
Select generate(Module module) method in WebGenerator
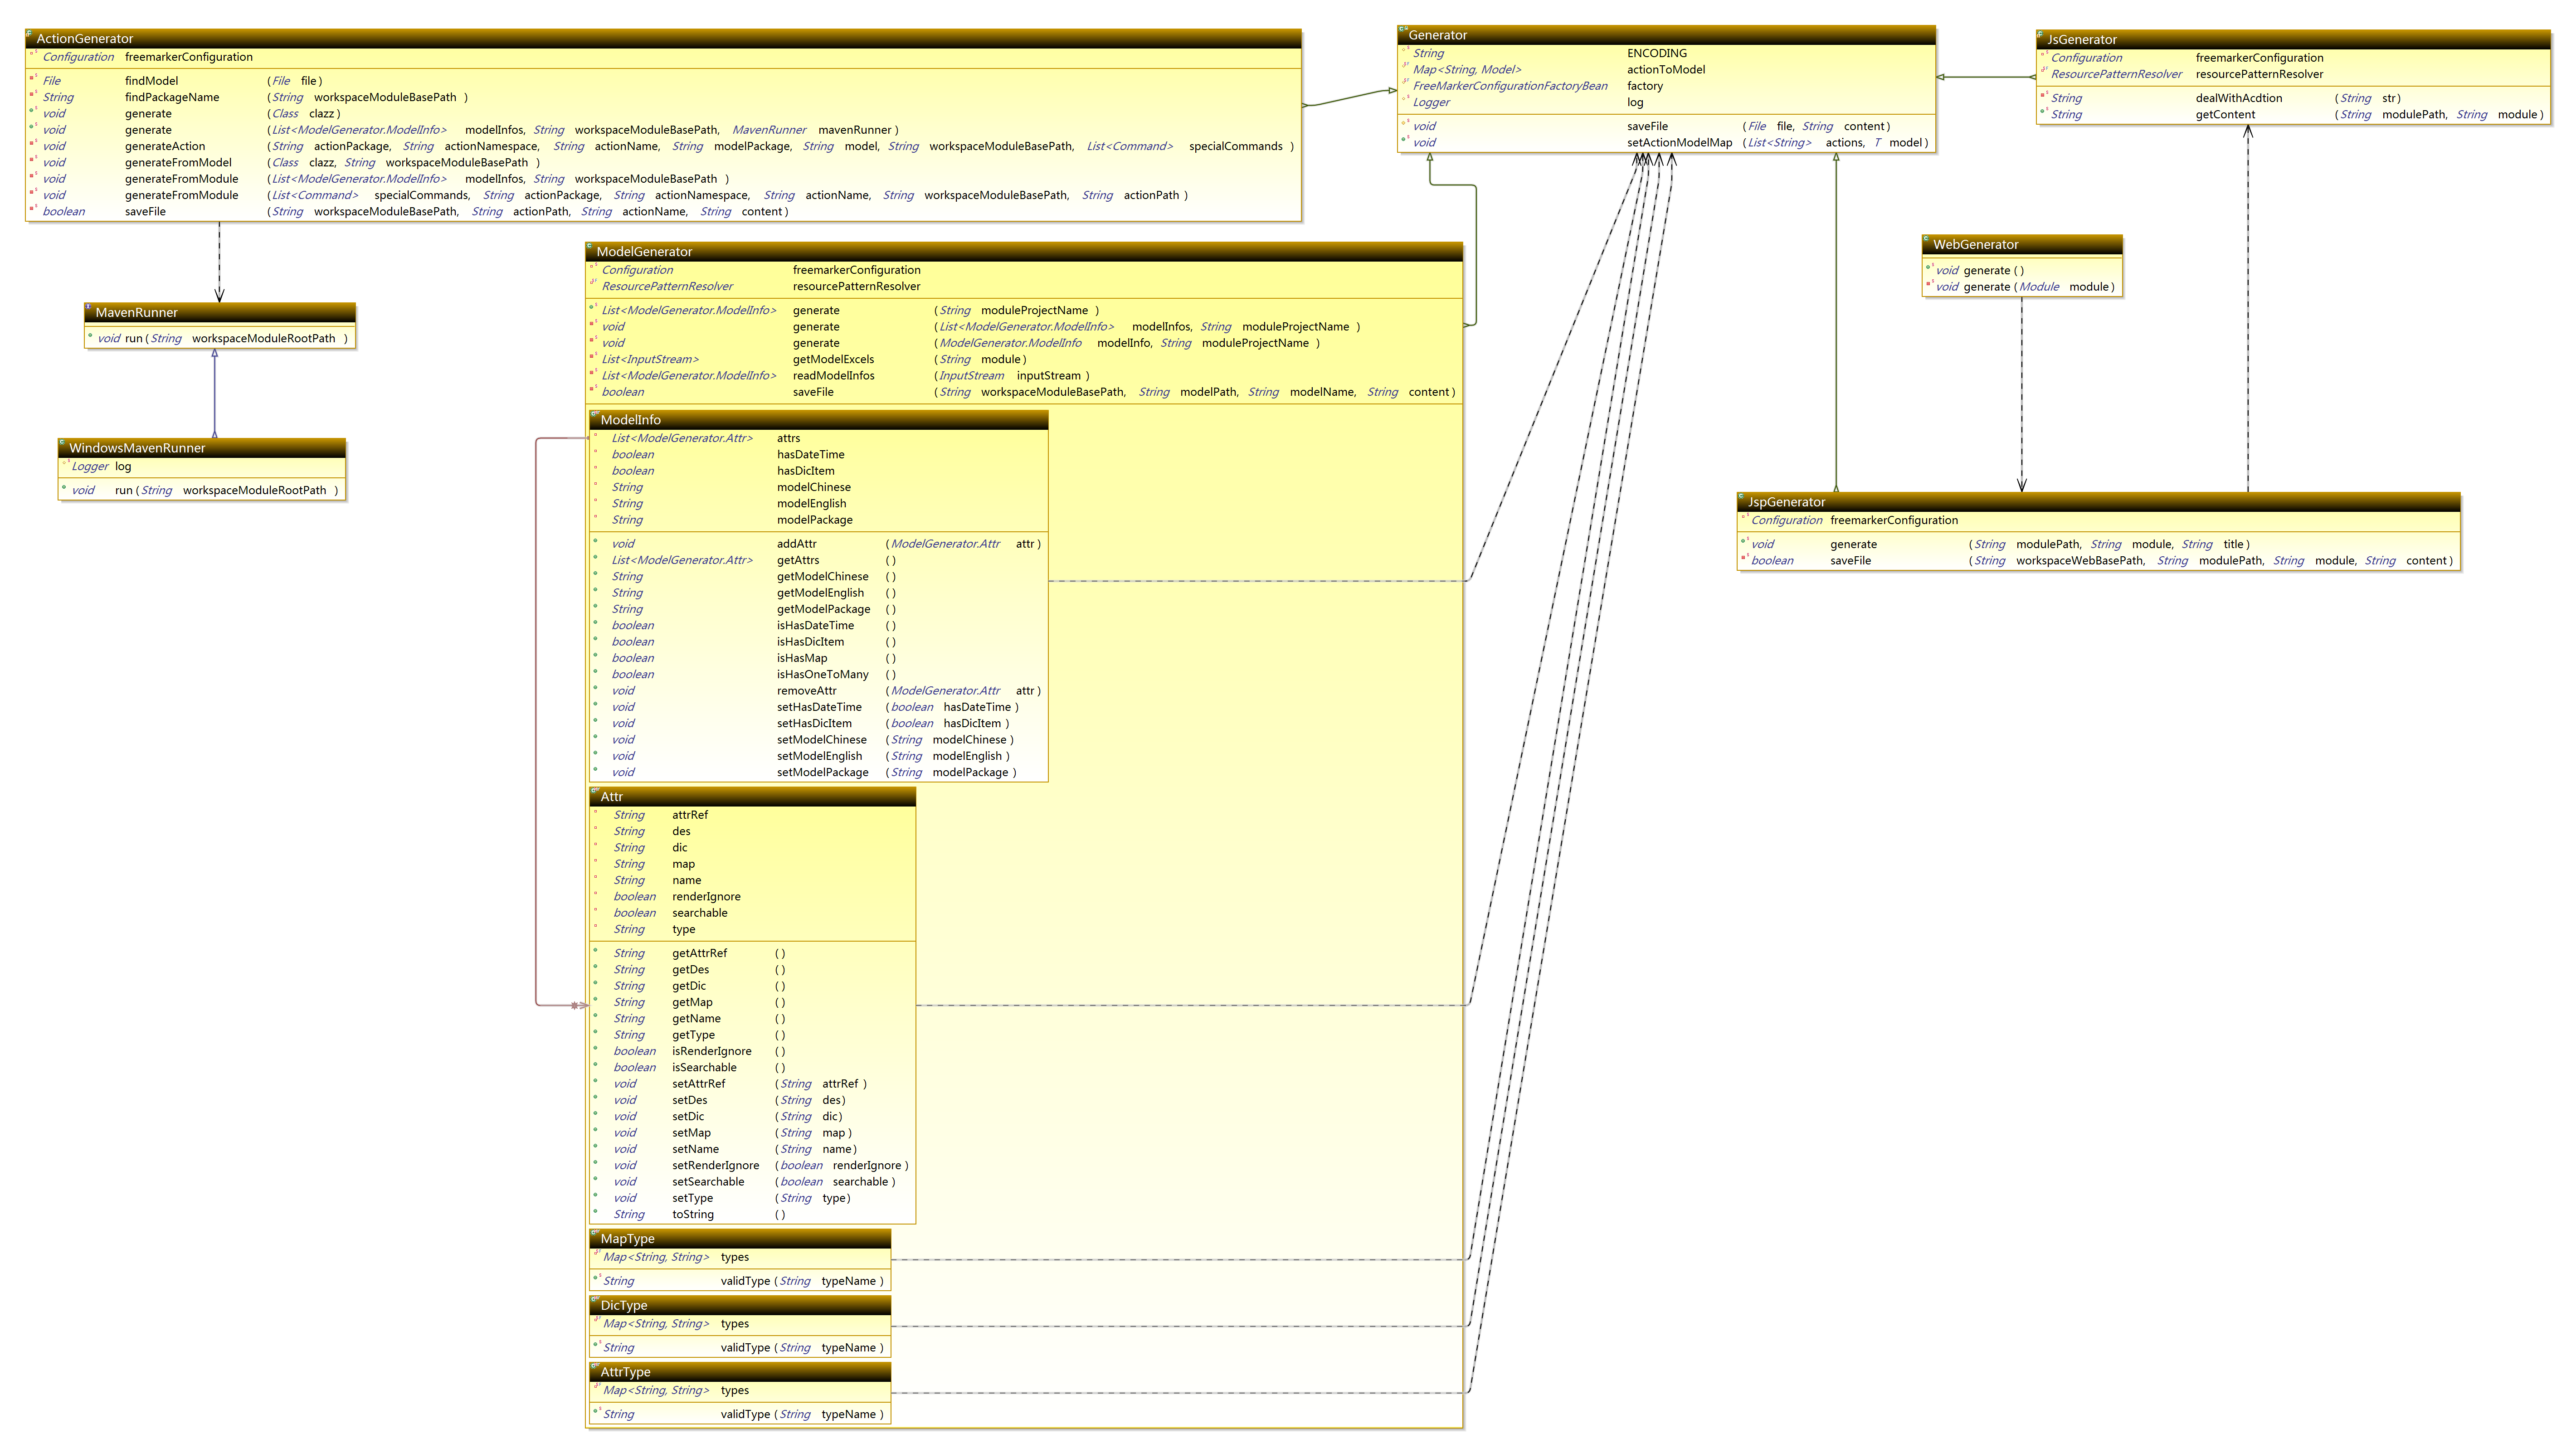pyautogui.click(x=2021, y=287)
